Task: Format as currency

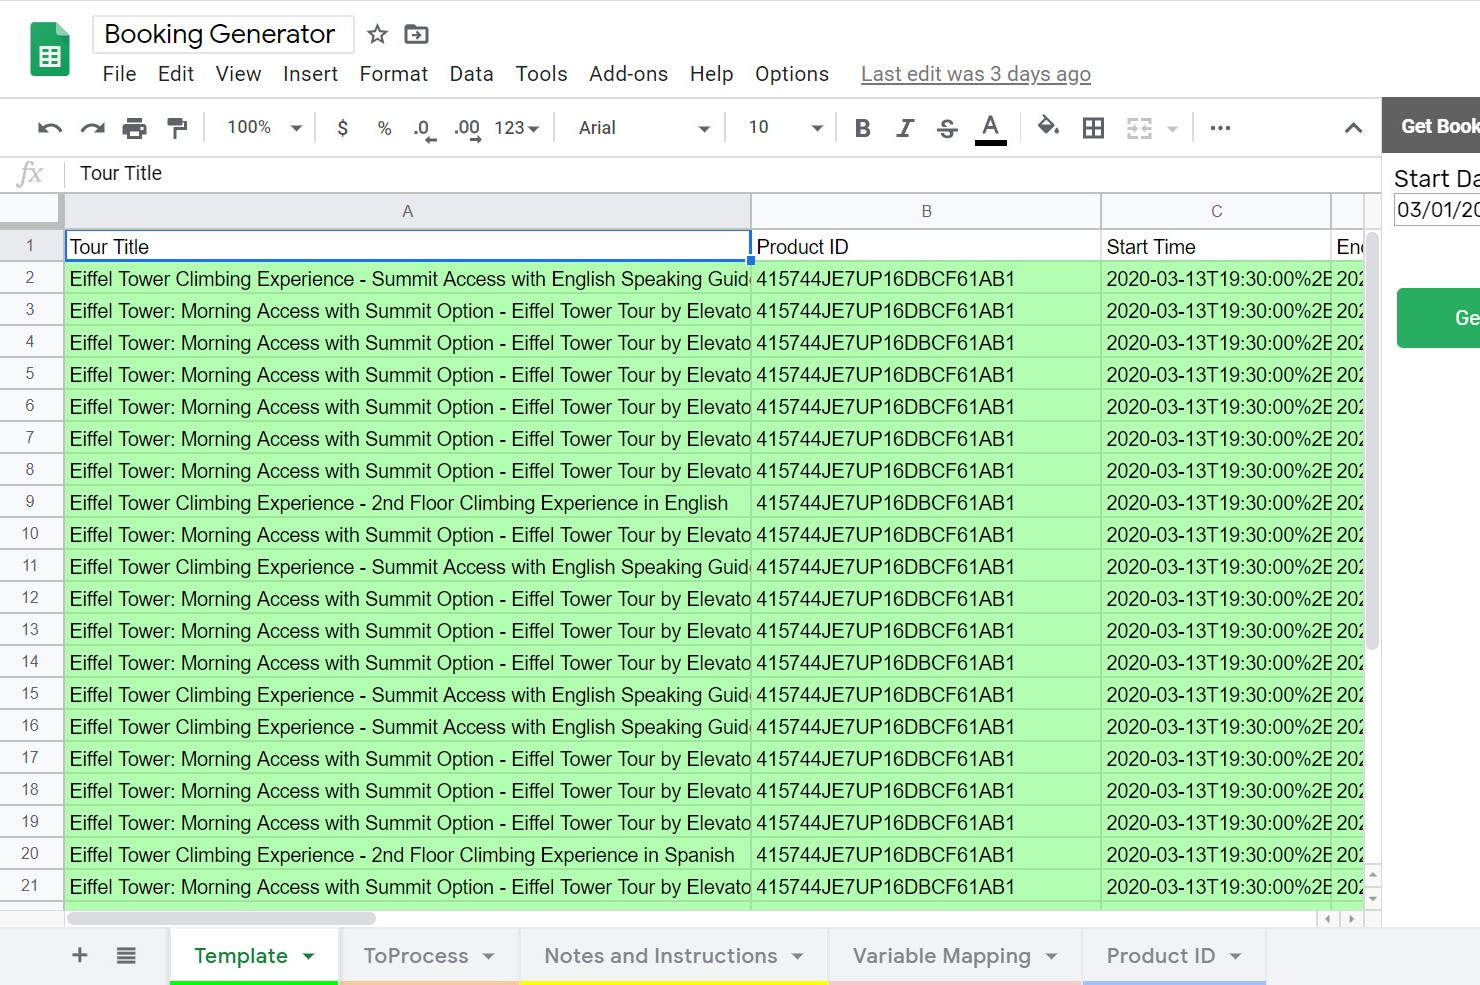Action: [343, 128]
